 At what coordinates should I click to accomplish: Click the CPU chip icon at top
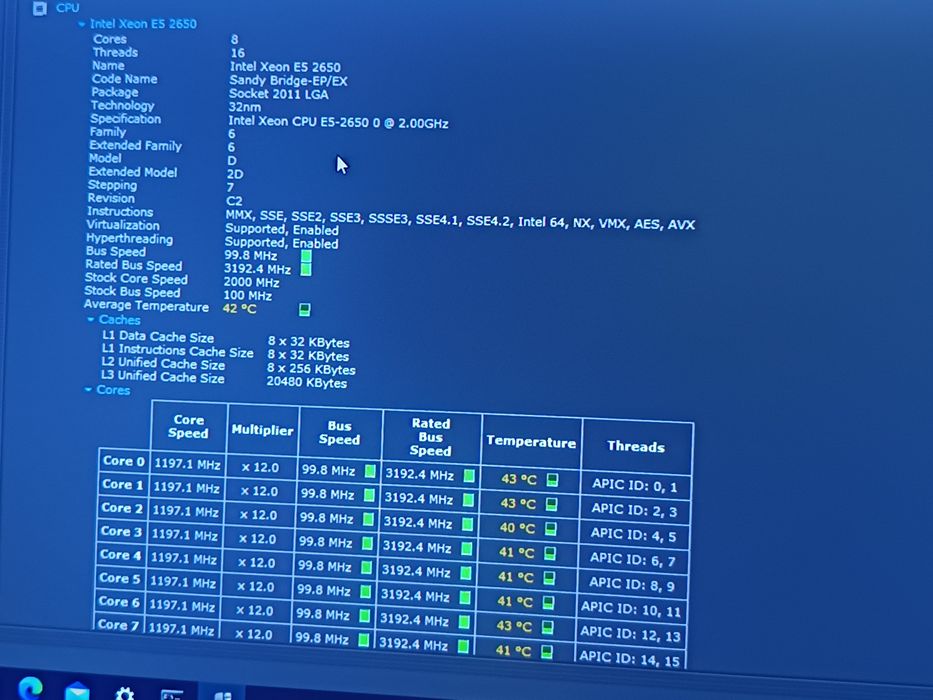coord(39,8)
